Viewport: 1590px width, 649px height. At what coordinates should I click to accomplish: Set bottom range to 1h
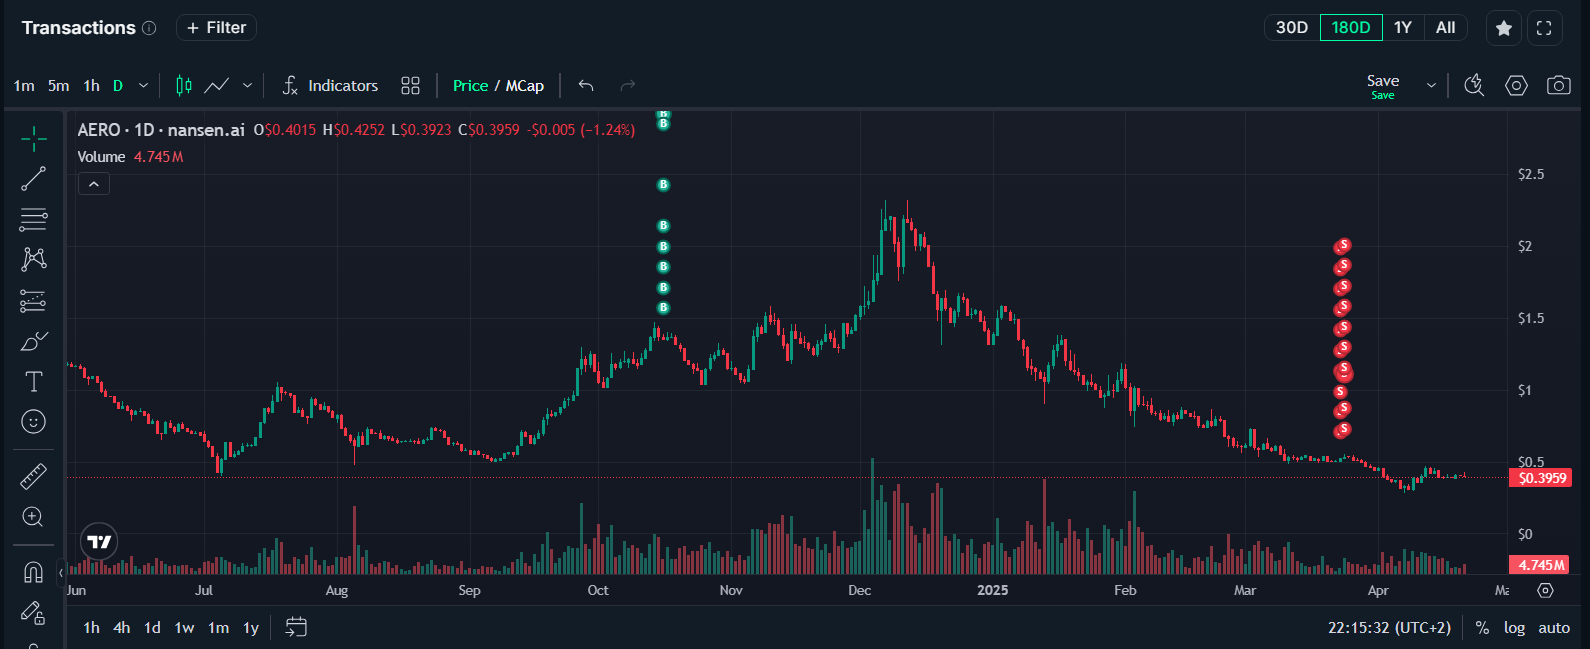[92, 628]
